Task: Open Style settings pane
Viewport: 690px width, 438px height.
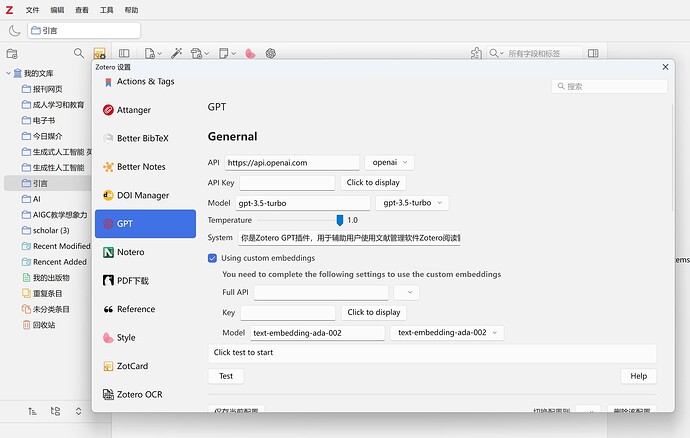Action: [145, 338]
